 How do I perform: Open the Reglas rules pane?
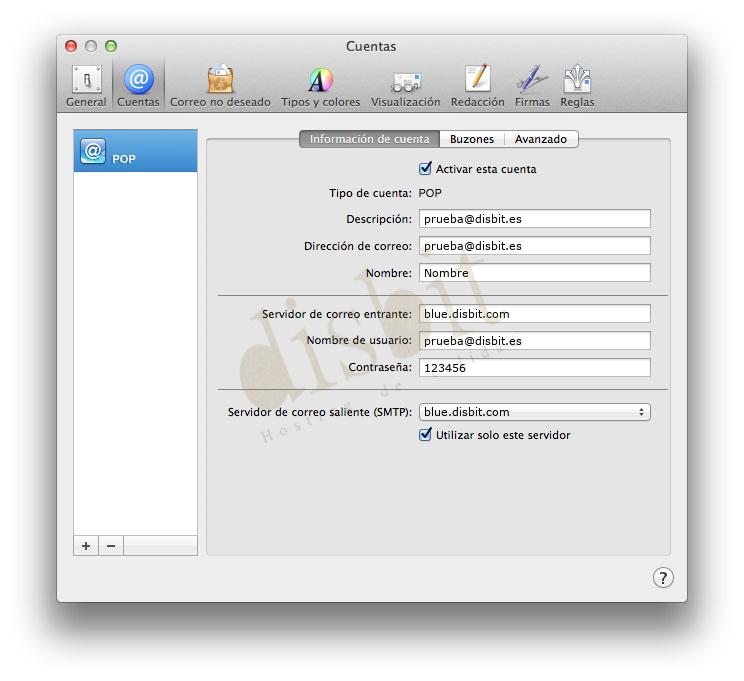(x=577, y=86)
